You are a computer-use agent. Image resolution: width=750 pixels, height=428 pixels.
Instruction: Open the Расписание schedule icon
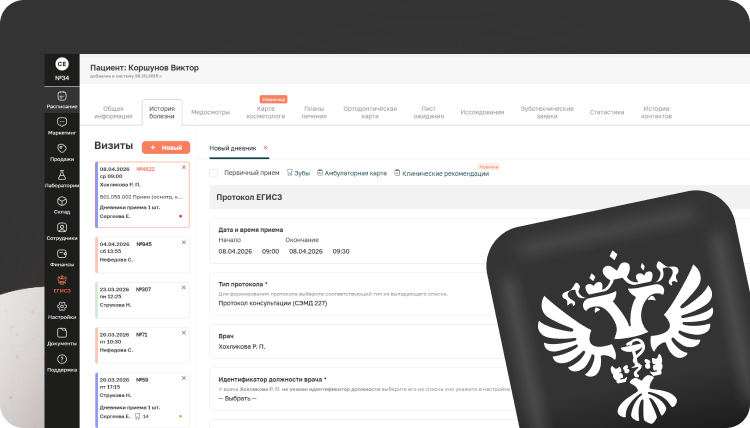coord(62,96)
